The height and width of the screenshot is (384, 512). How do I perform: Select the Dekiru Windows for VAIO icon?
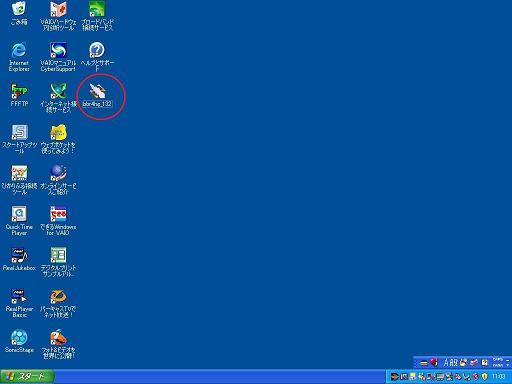pos(58,221)
